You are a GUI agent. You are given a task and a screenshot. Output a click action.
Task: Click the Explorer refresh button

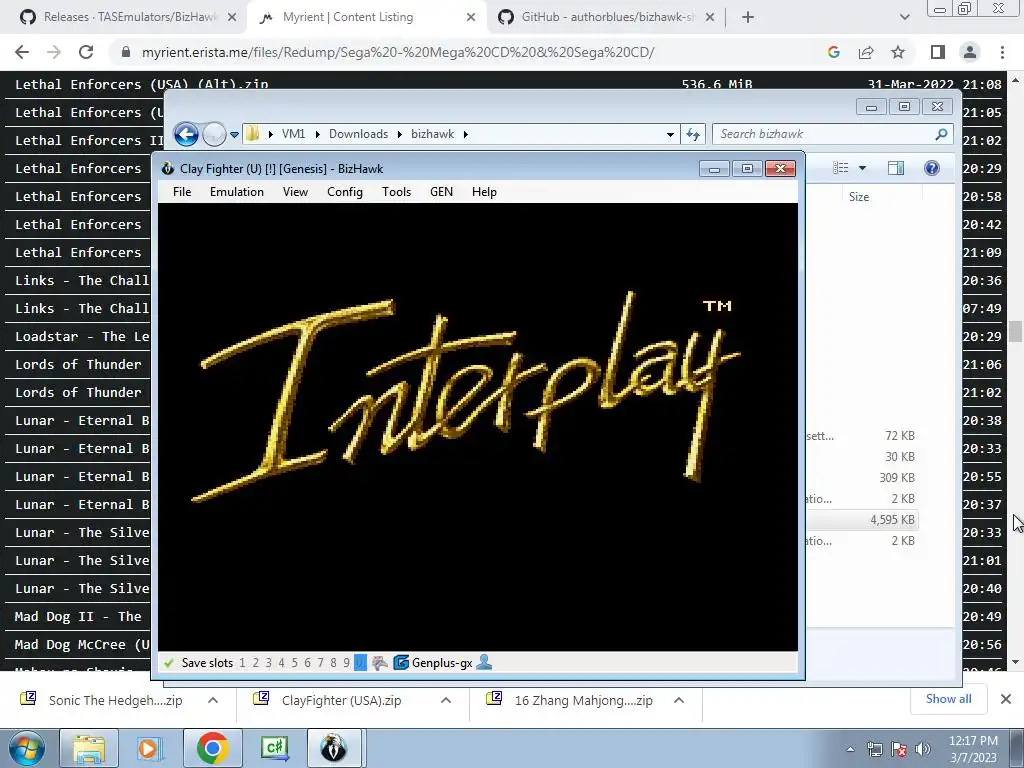click(x=692, y=135)
